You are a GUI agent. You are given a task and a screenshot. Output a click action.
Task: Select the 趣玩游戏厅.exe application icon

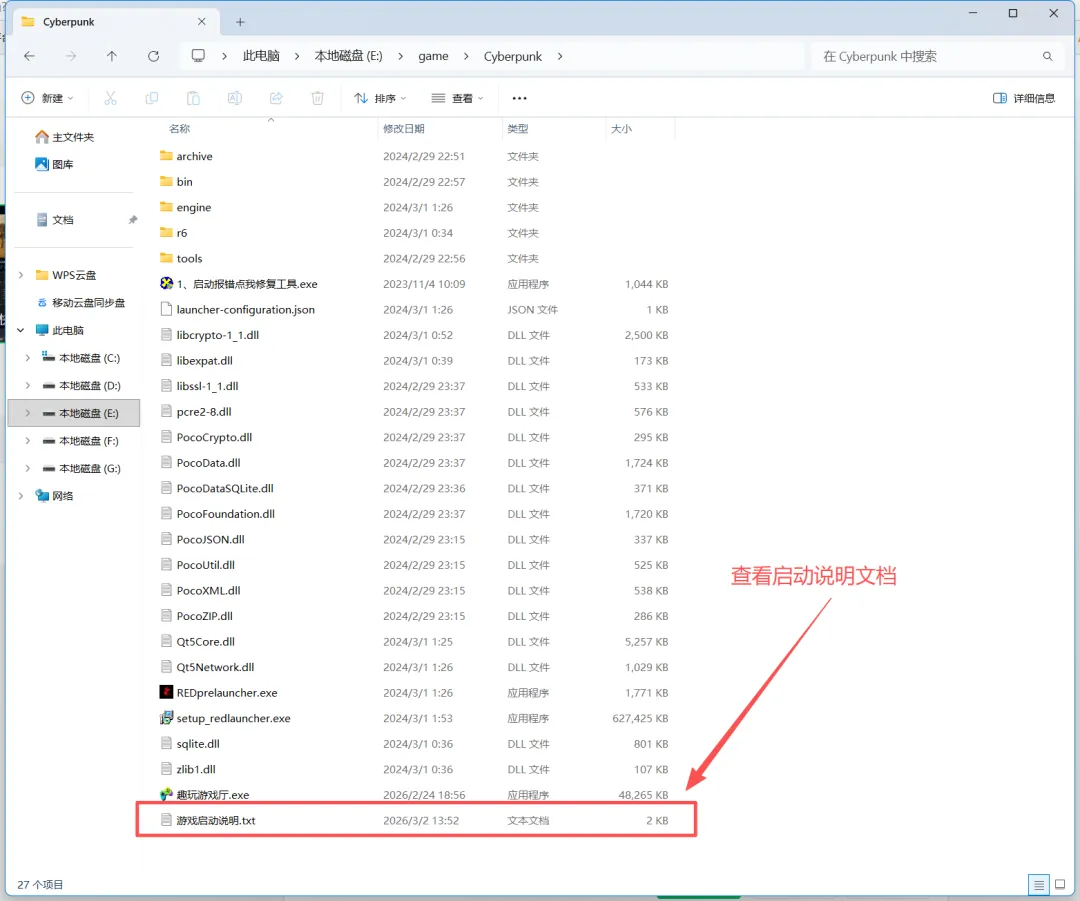(x=166, y=794)
